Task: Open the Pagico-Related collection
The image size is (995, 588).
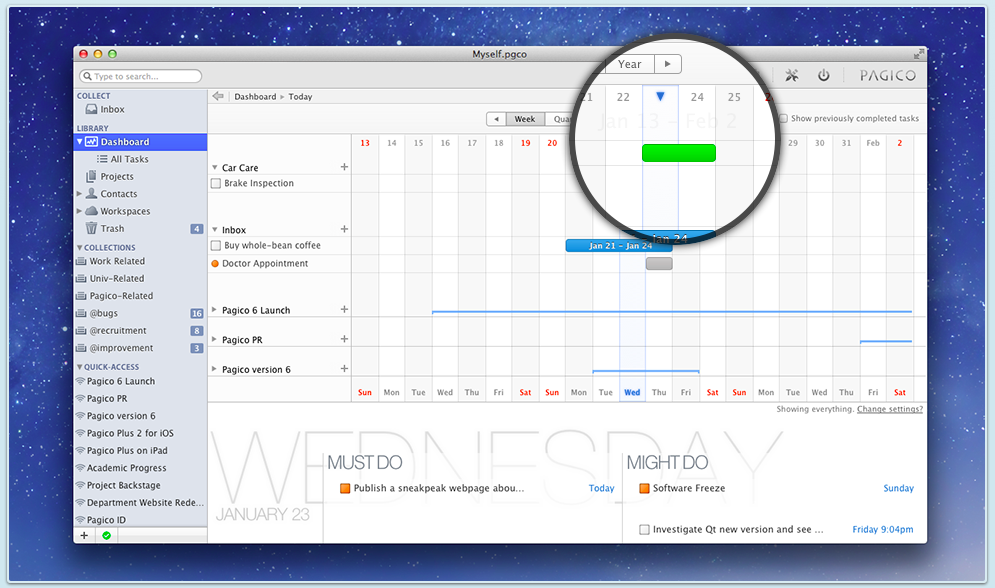Action: [x=121, y=296]
